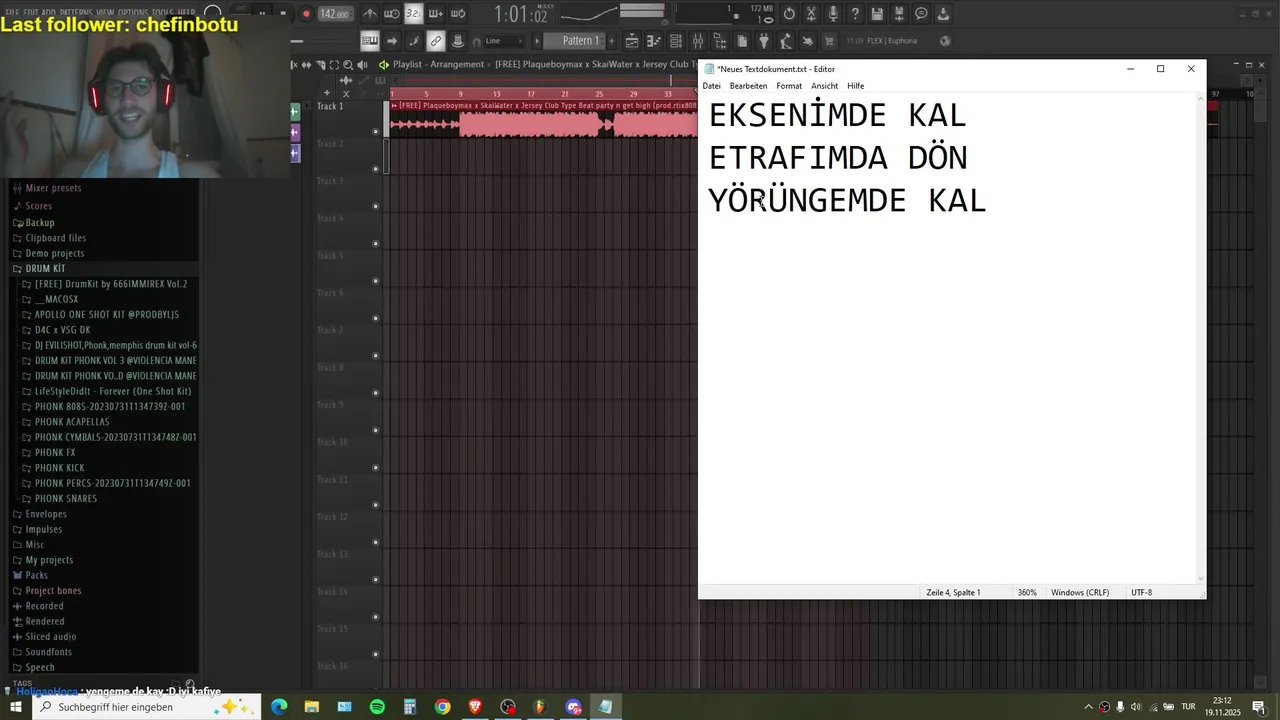Open the Bearbeiten menu in Editor
This screenshot has width=1280, height=720.
[x=748, y=86]
